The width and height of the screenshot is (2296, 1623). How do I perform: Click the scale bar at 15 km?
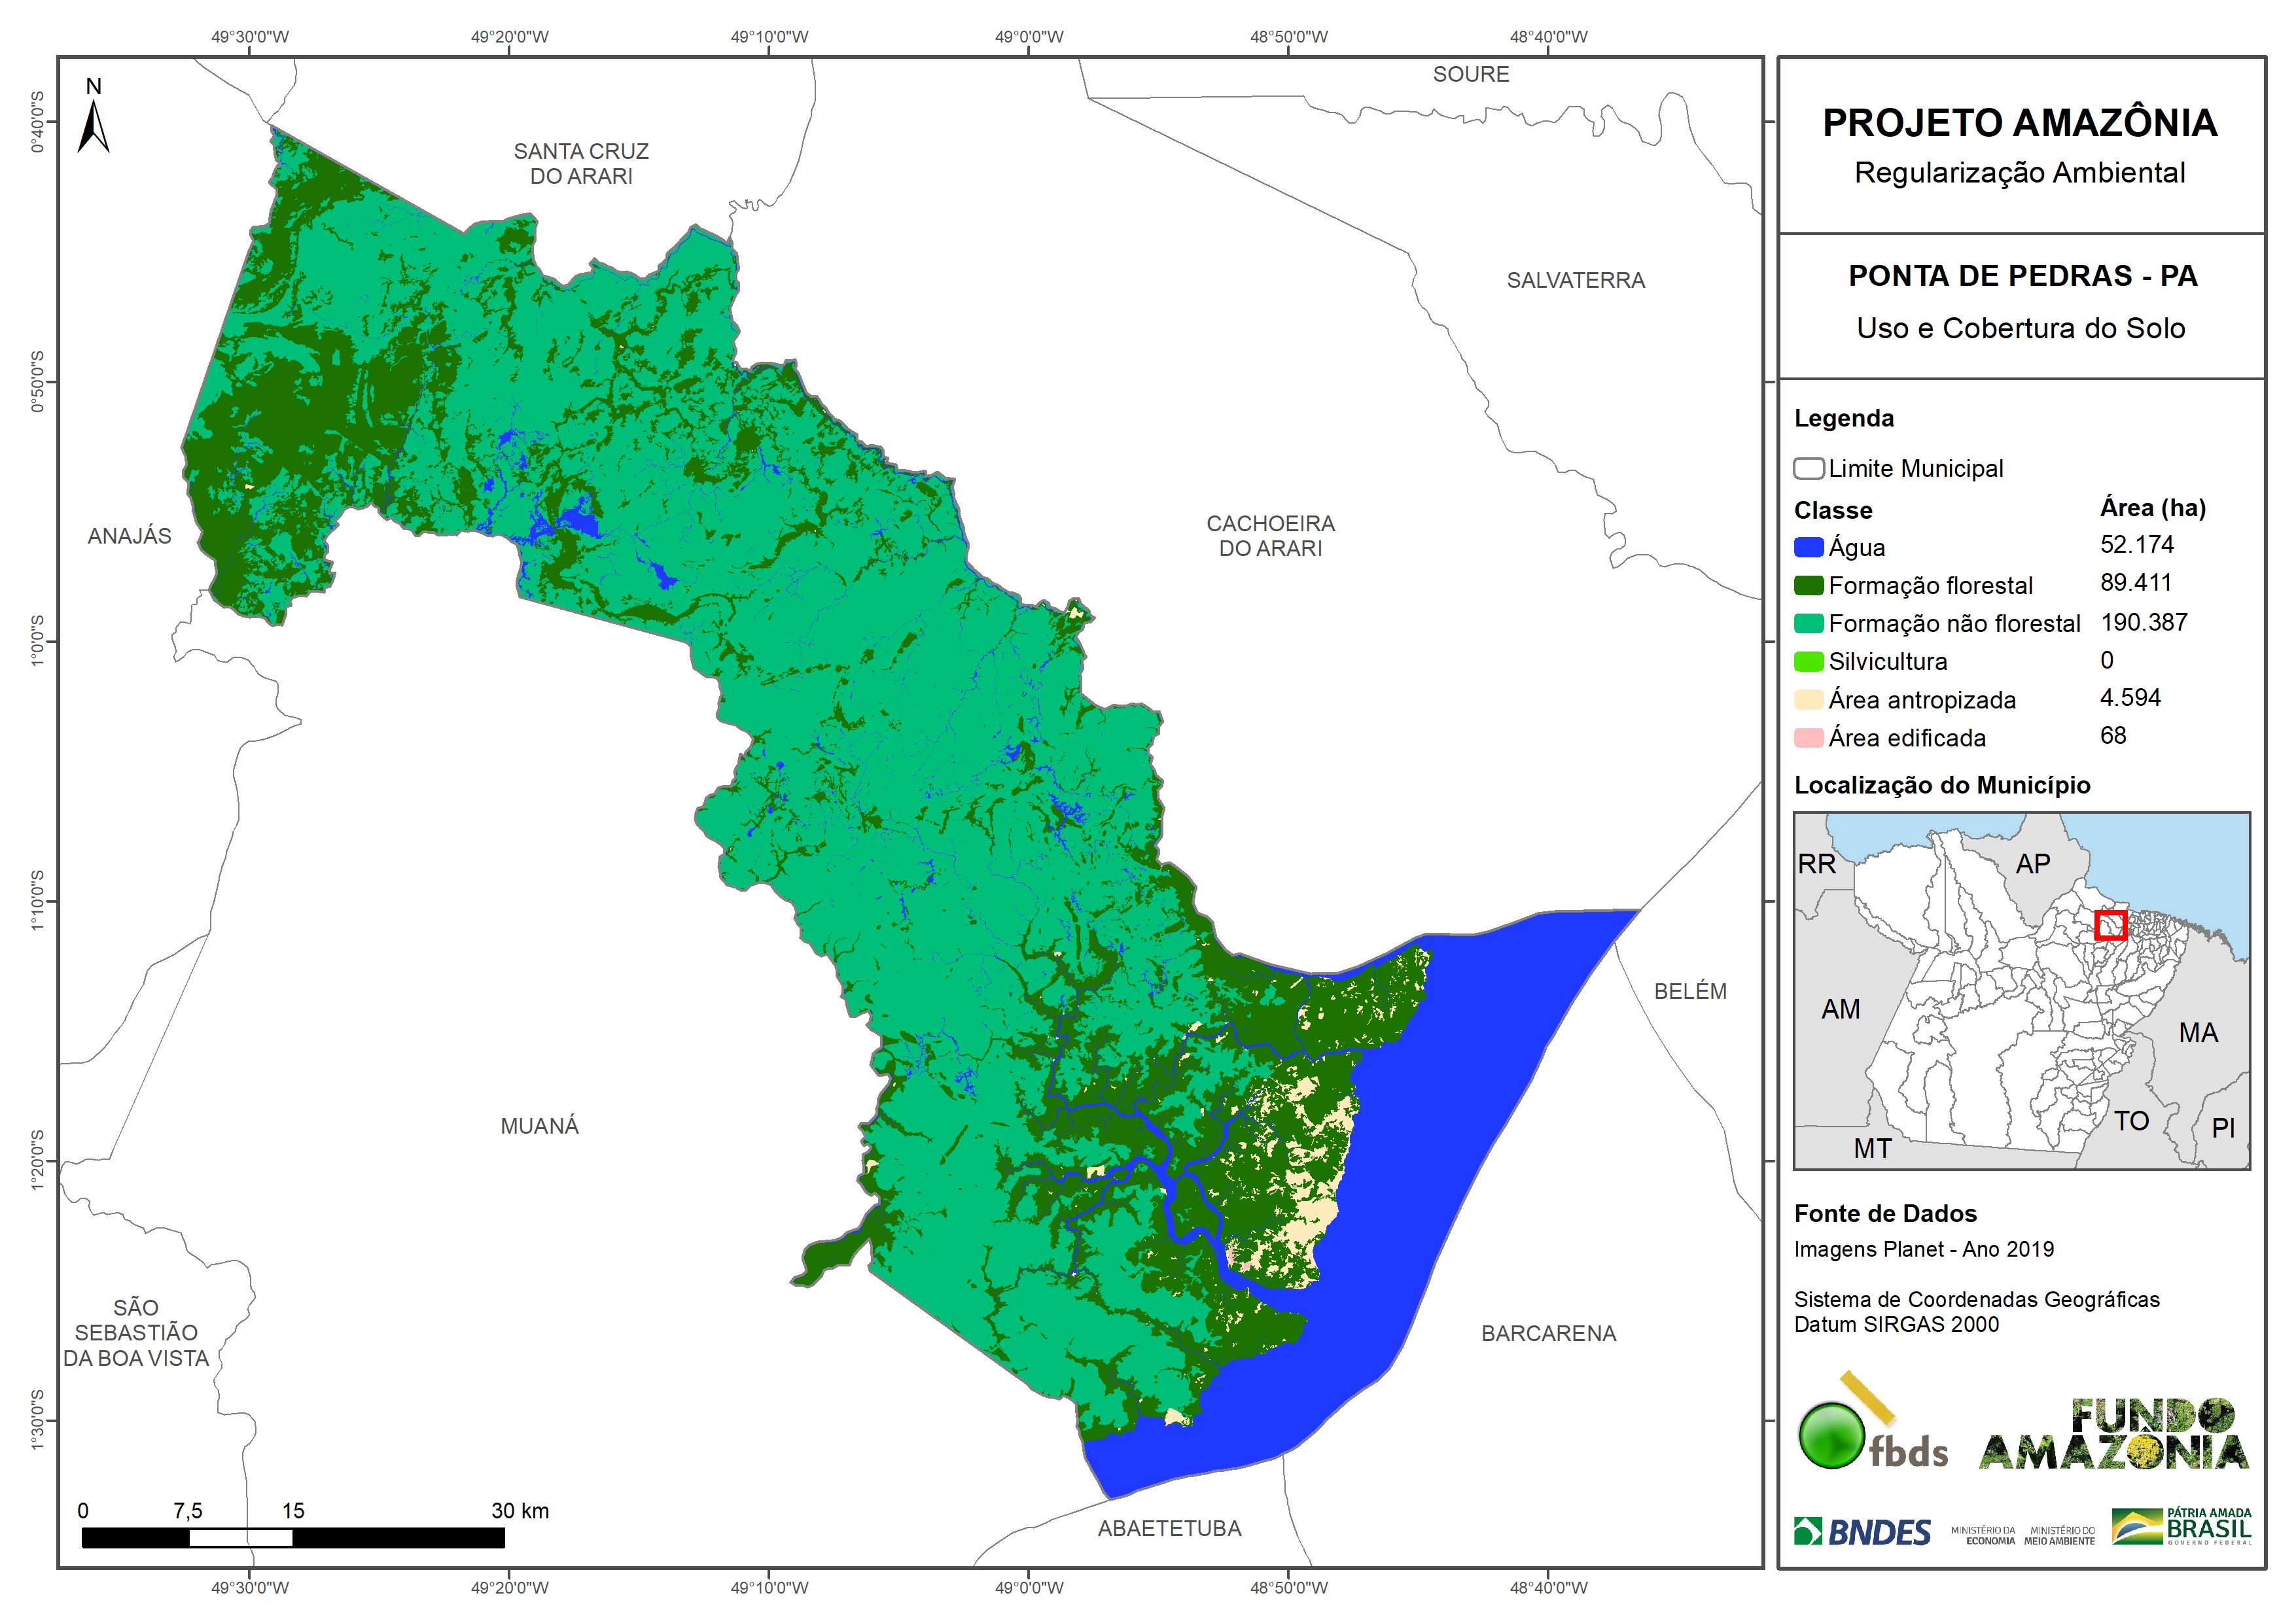[x=293, y=1537]
